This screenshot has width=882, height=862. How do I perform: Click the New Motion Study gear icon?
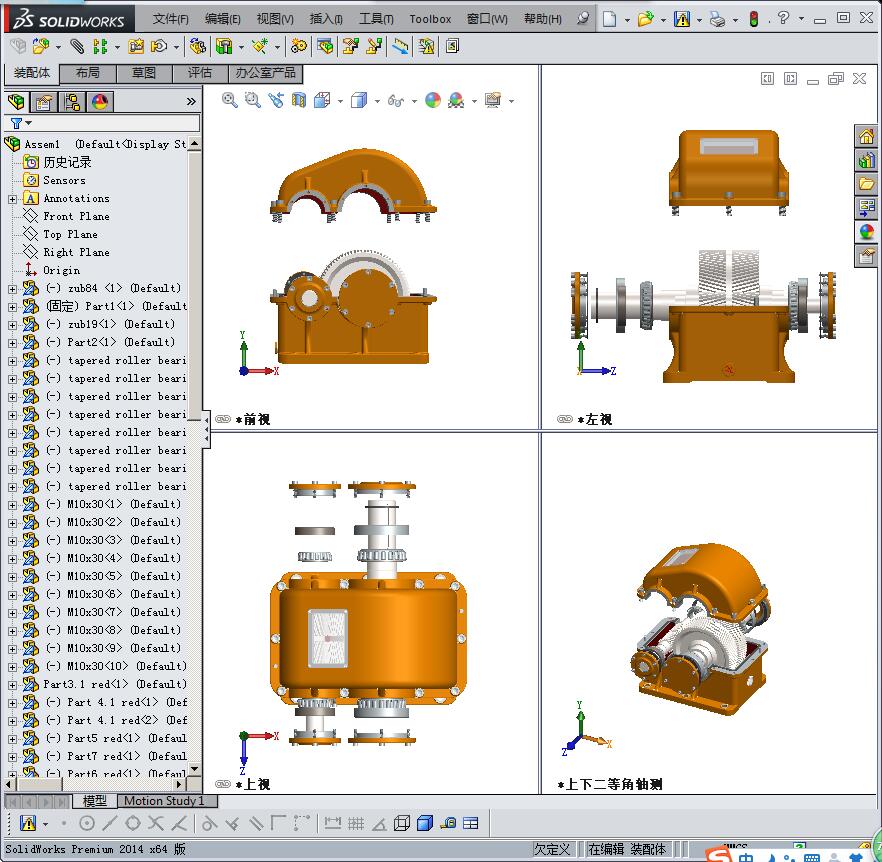[x=298, y=46]
